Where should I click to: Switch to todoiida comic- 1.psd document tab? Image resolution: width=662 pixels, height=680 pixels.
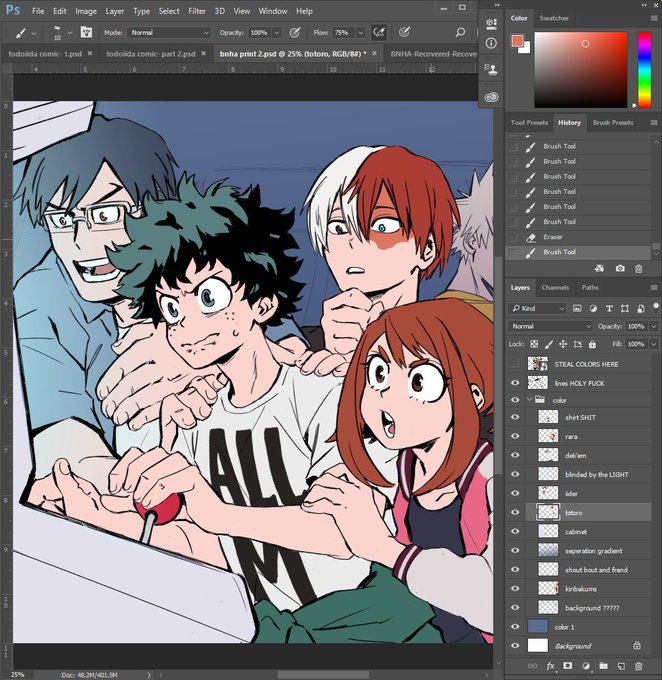(45, 54)
